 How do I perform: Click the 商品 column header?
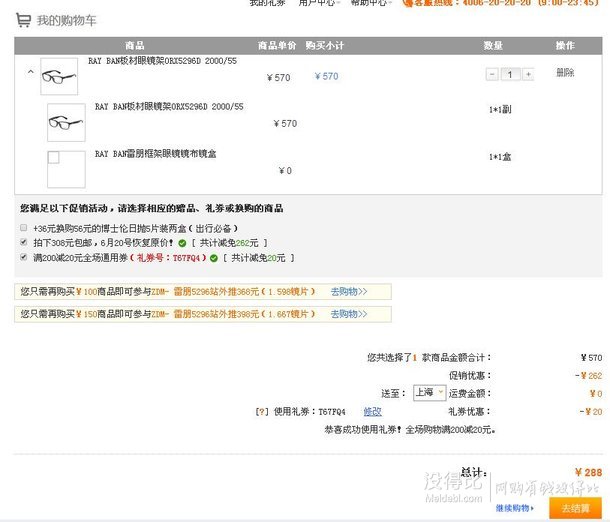point(135,46)
